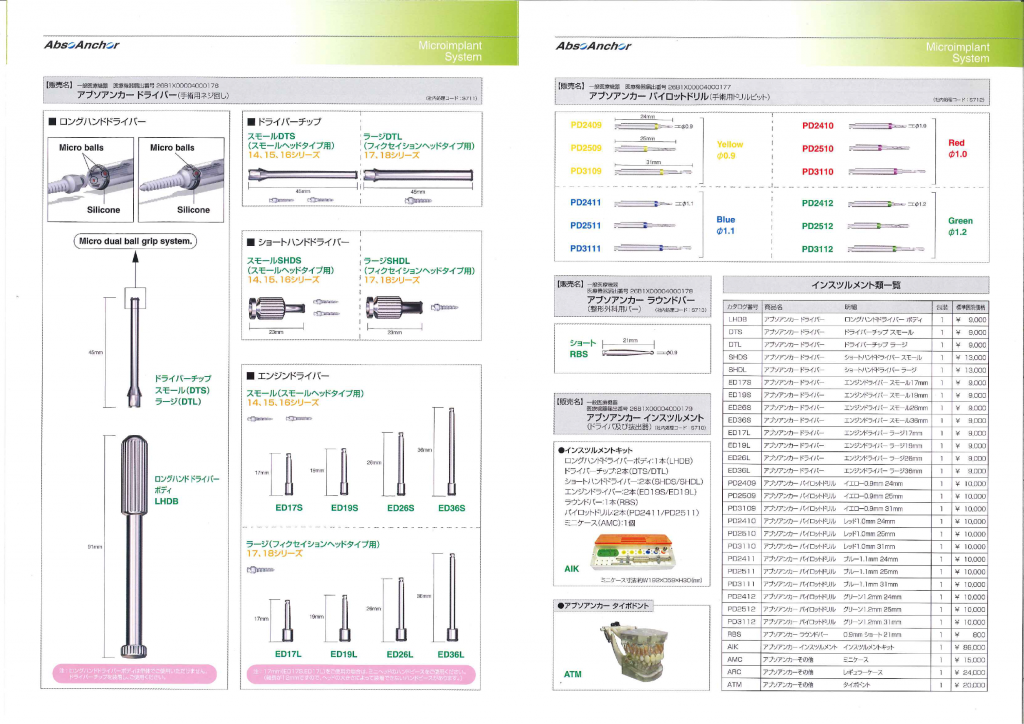Click the エンジンドライバー section heading
The image size is (1024, 724).
point(288,376)
